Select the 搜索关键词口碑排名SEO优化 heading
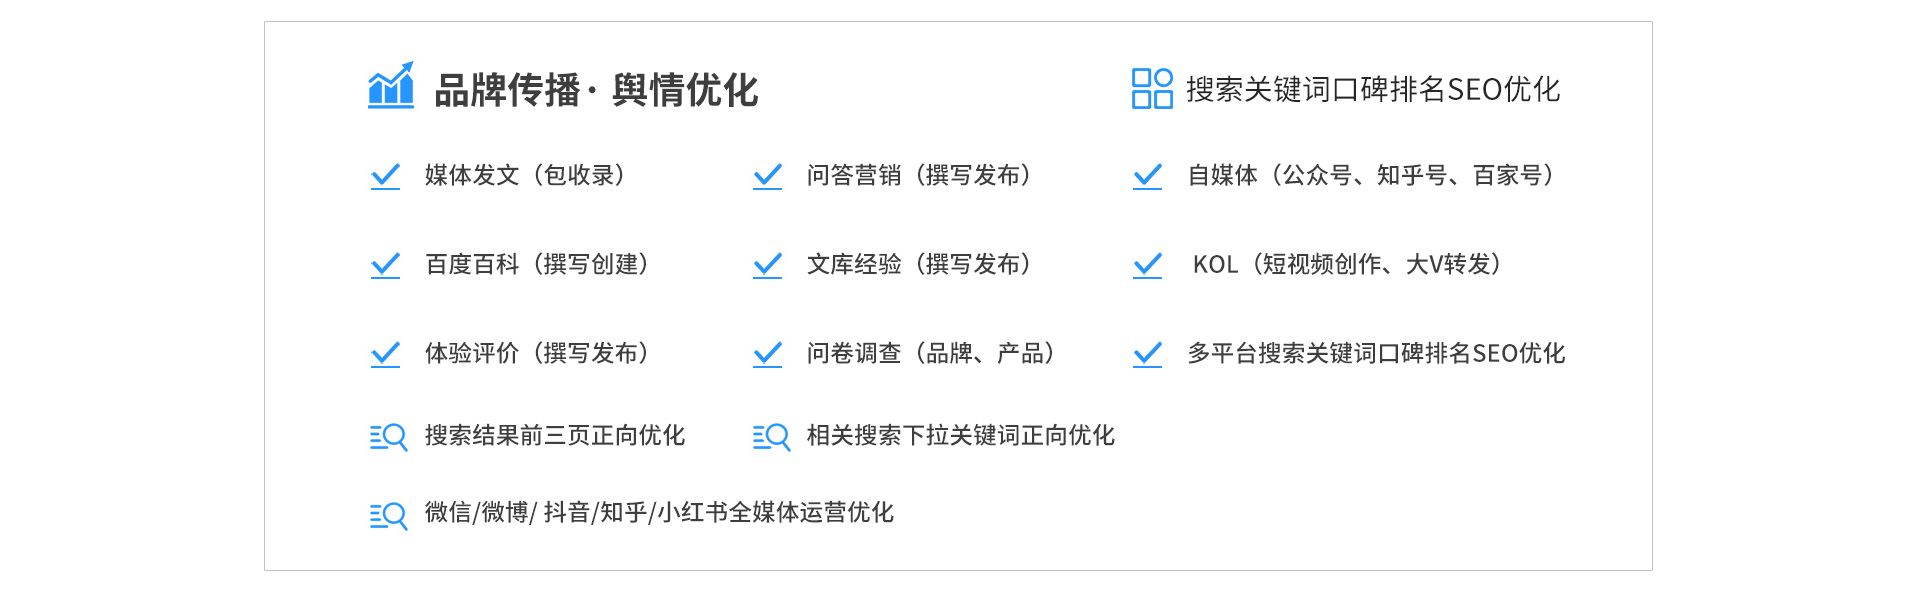This screenshot has width=1920, height=590. [1372, 90]
